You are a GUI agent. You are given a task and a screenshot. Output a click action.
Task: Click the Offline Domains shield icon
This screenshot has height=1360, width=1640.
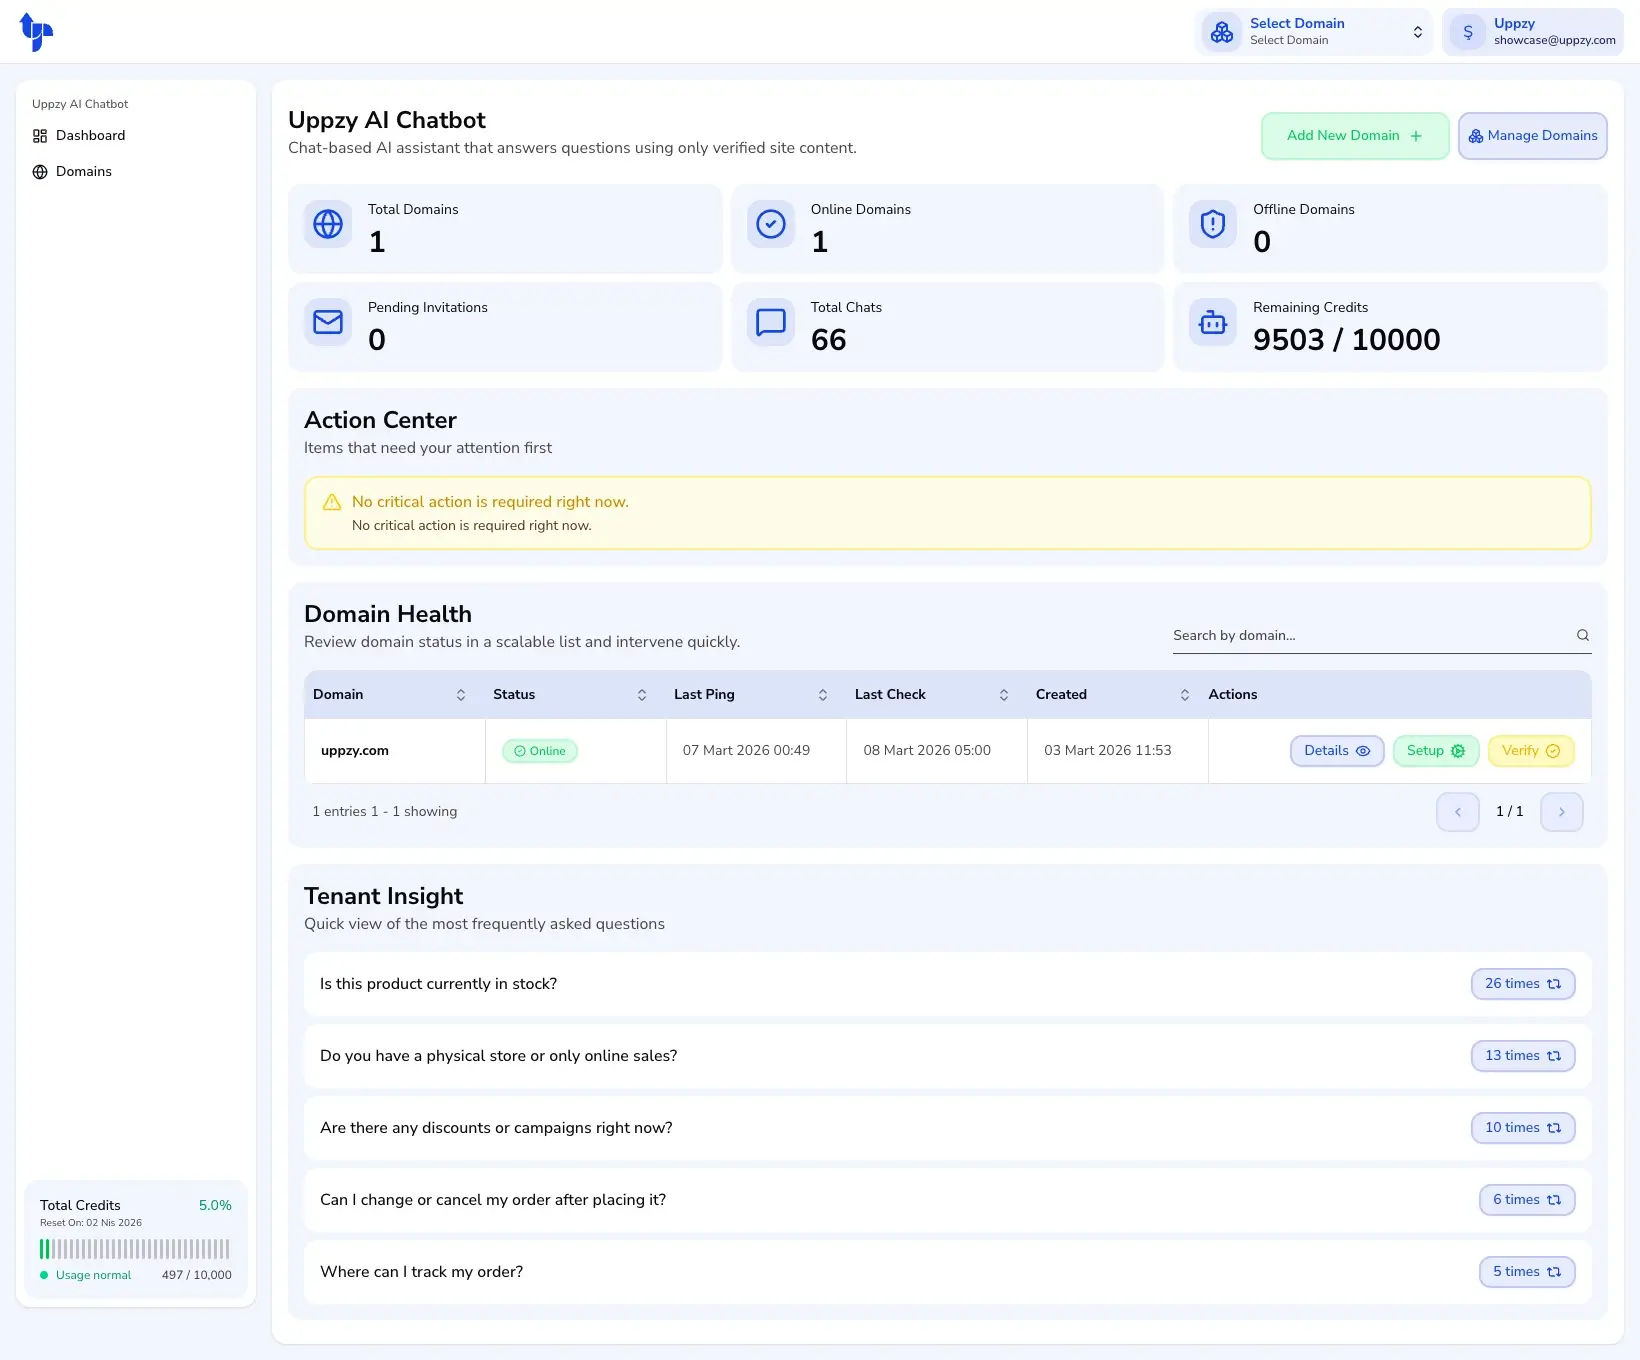click(1213, 224)
